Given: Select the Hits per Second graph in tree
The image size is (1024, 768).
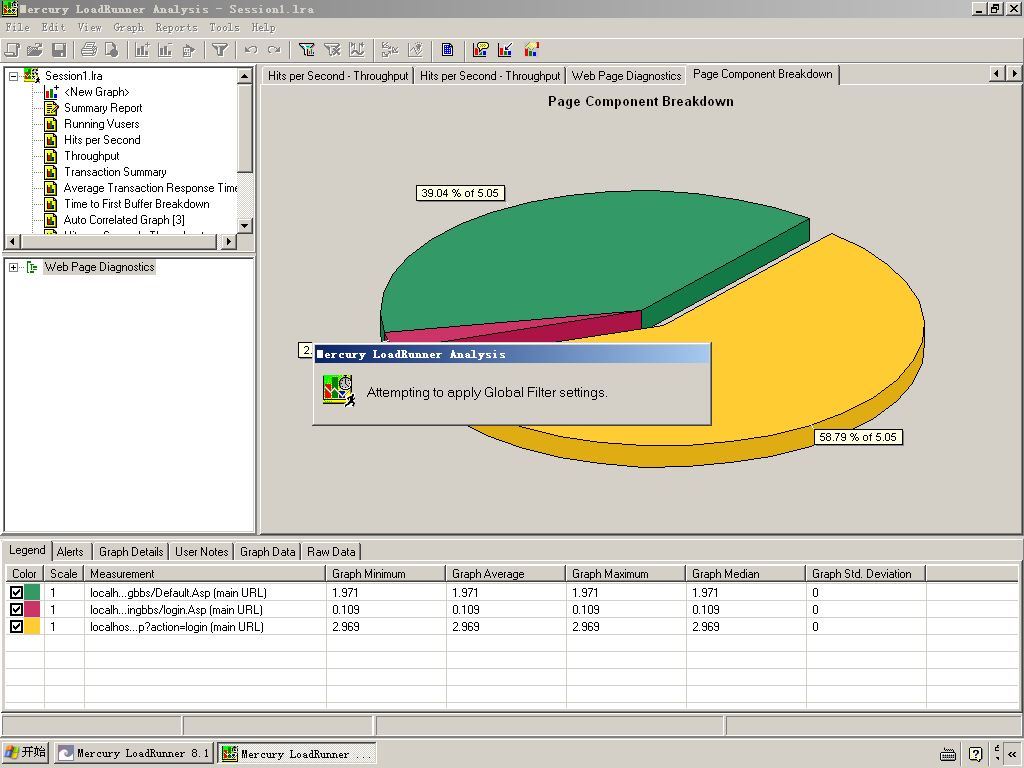Looking at the screenshot, I should click(x=102, y=140).
